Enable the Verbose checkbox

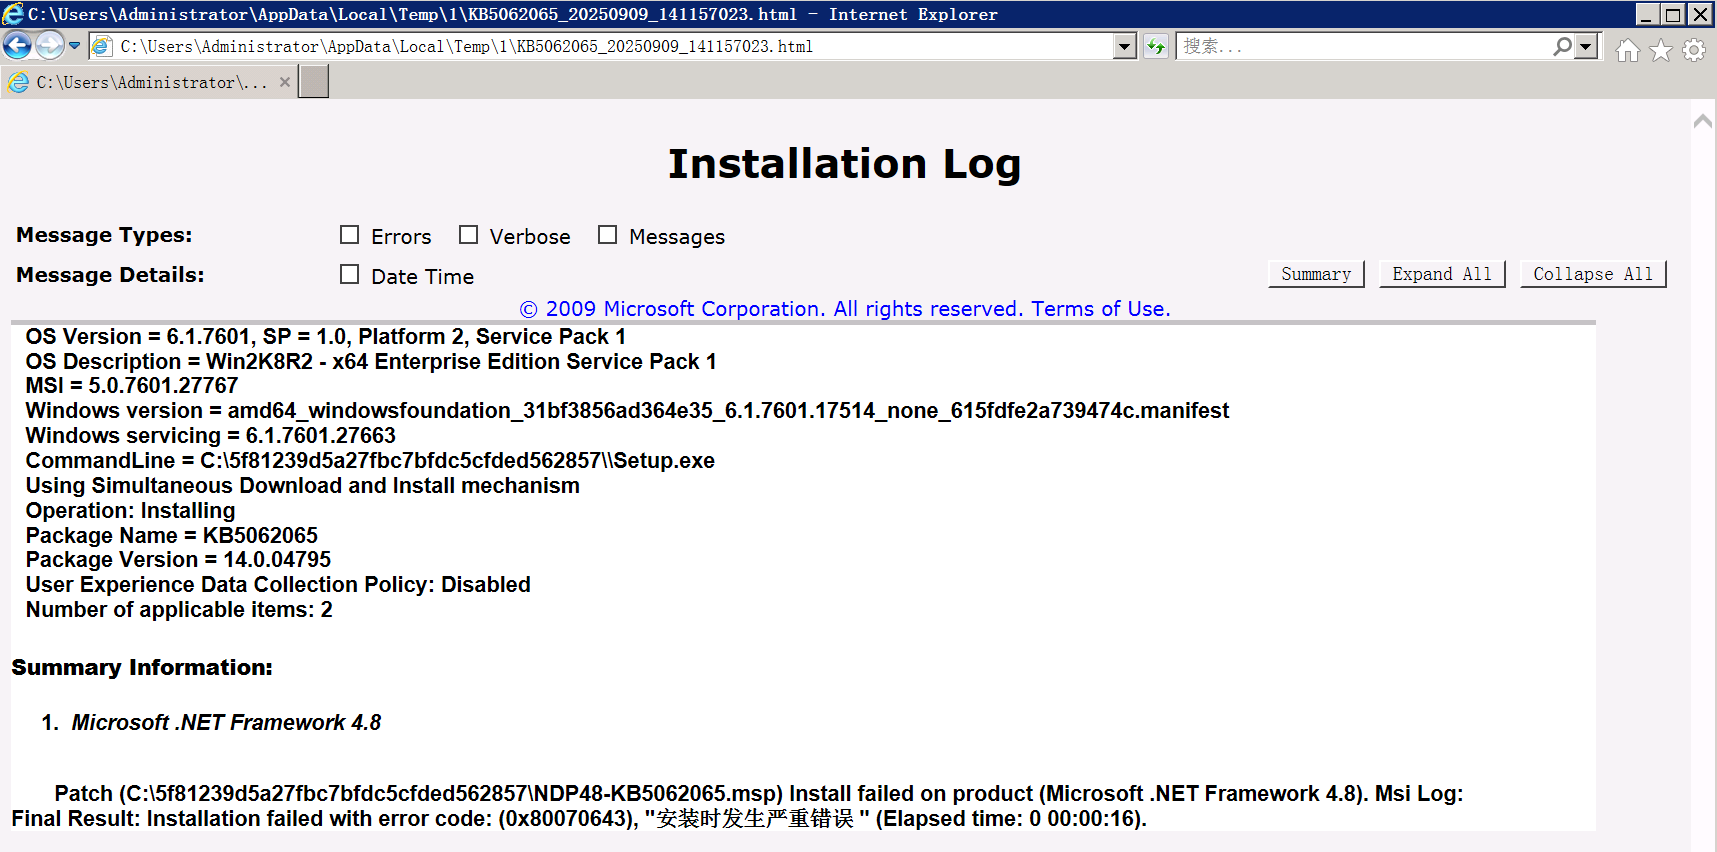click(468, 235)
